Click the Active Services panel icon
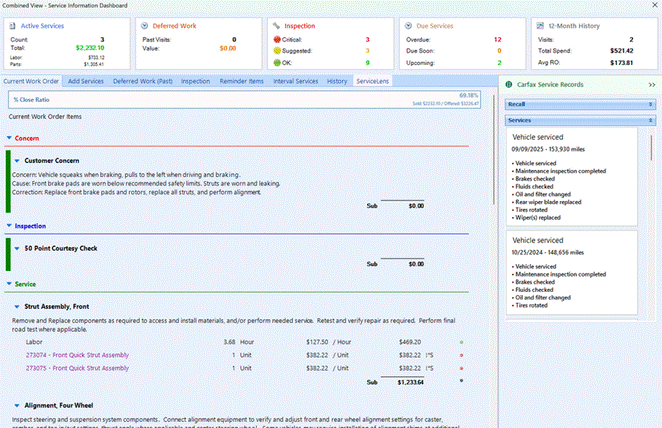The image size is (662, 428). pos(12,26)
